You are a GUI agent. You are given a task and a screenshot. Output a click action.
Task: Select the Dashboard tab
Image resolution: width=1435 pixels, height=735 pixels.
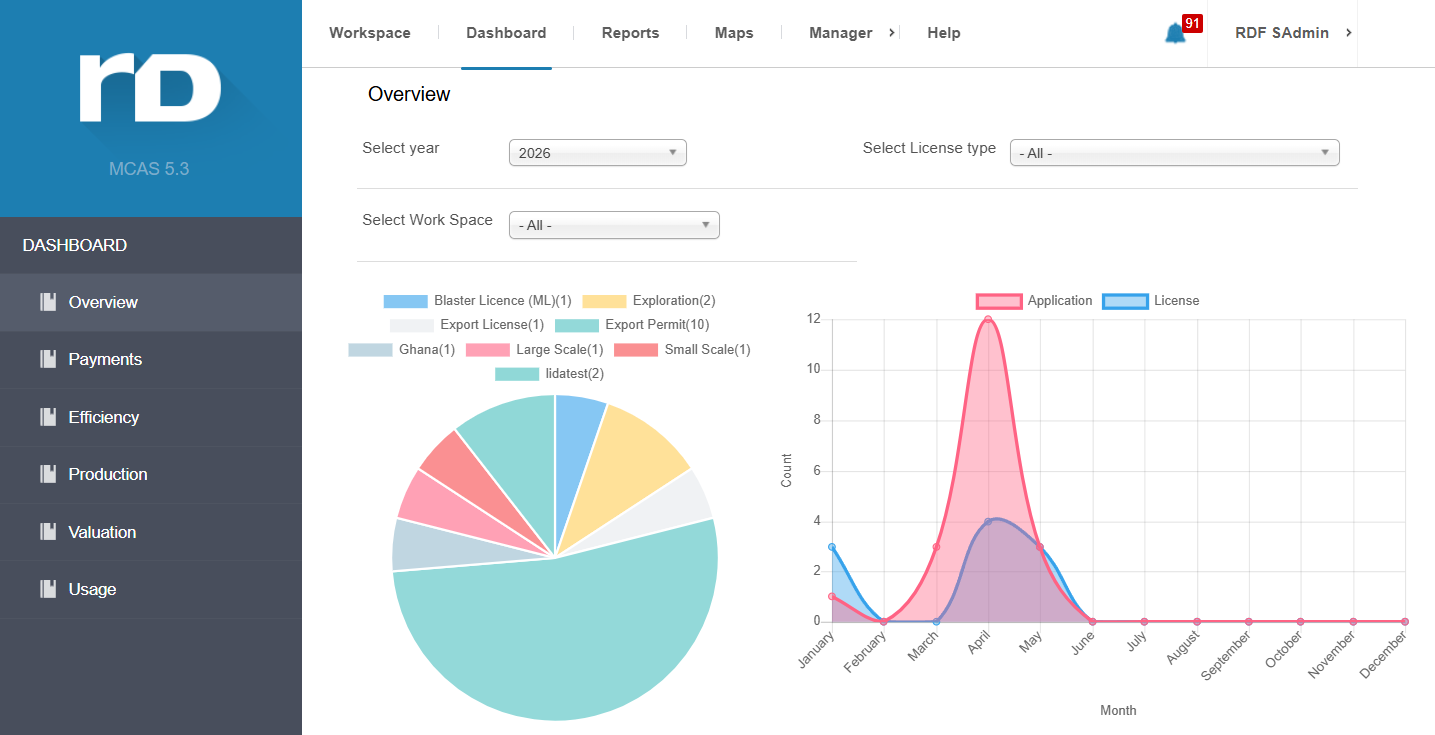click(x=506, y=33)
